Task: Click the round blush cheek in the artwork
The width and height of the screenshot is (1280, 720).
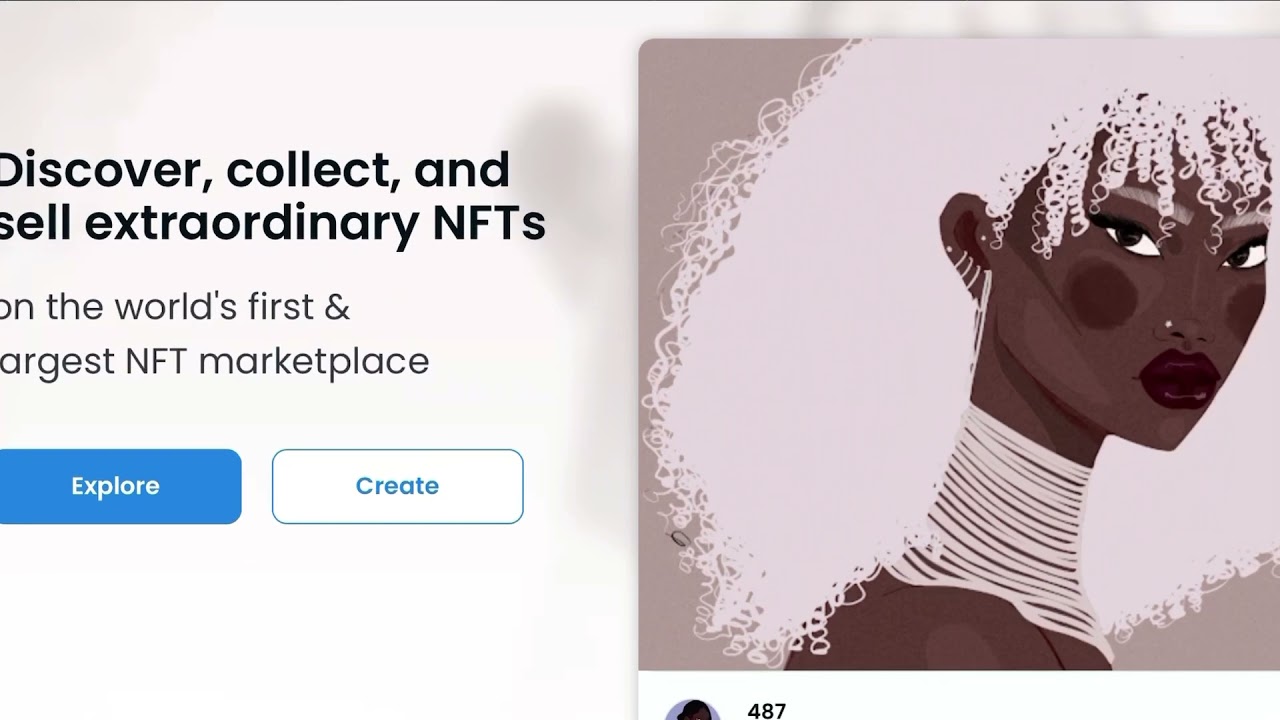Action: 1102,291
